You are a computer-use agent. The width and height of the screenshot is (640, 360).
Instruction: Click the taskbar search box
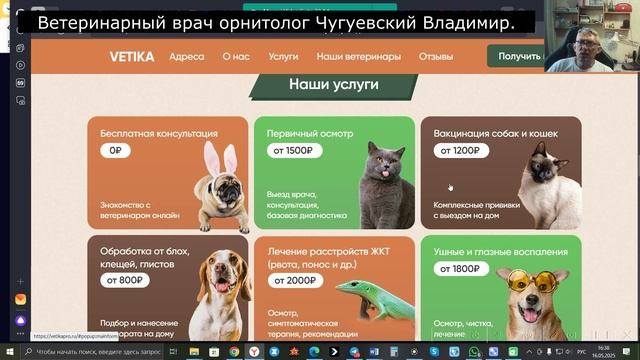point(92,351)
